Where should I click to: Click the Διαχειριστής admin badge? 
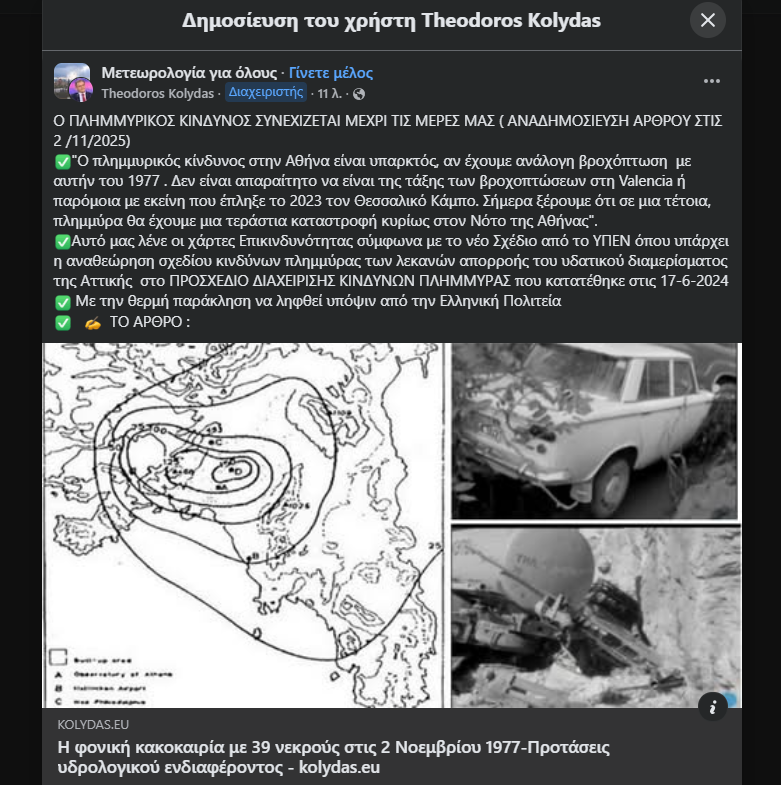click(265, 92)
